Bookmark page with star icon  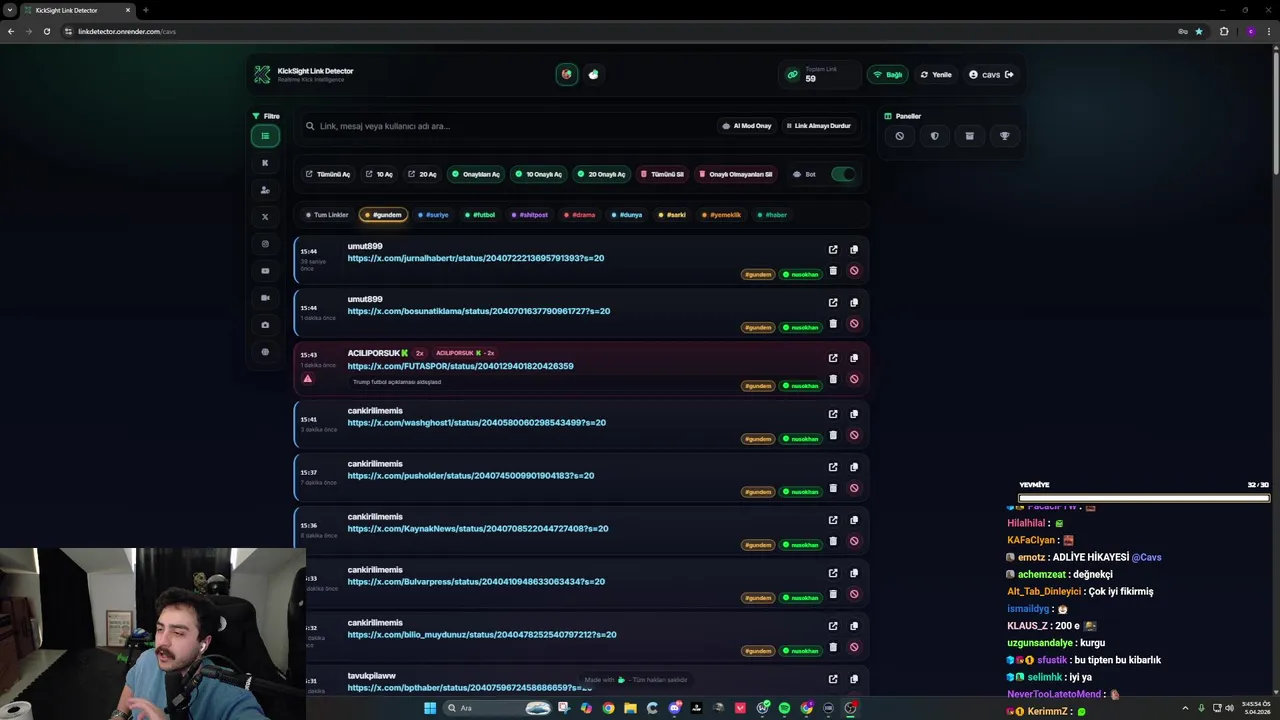[1199, 31]
